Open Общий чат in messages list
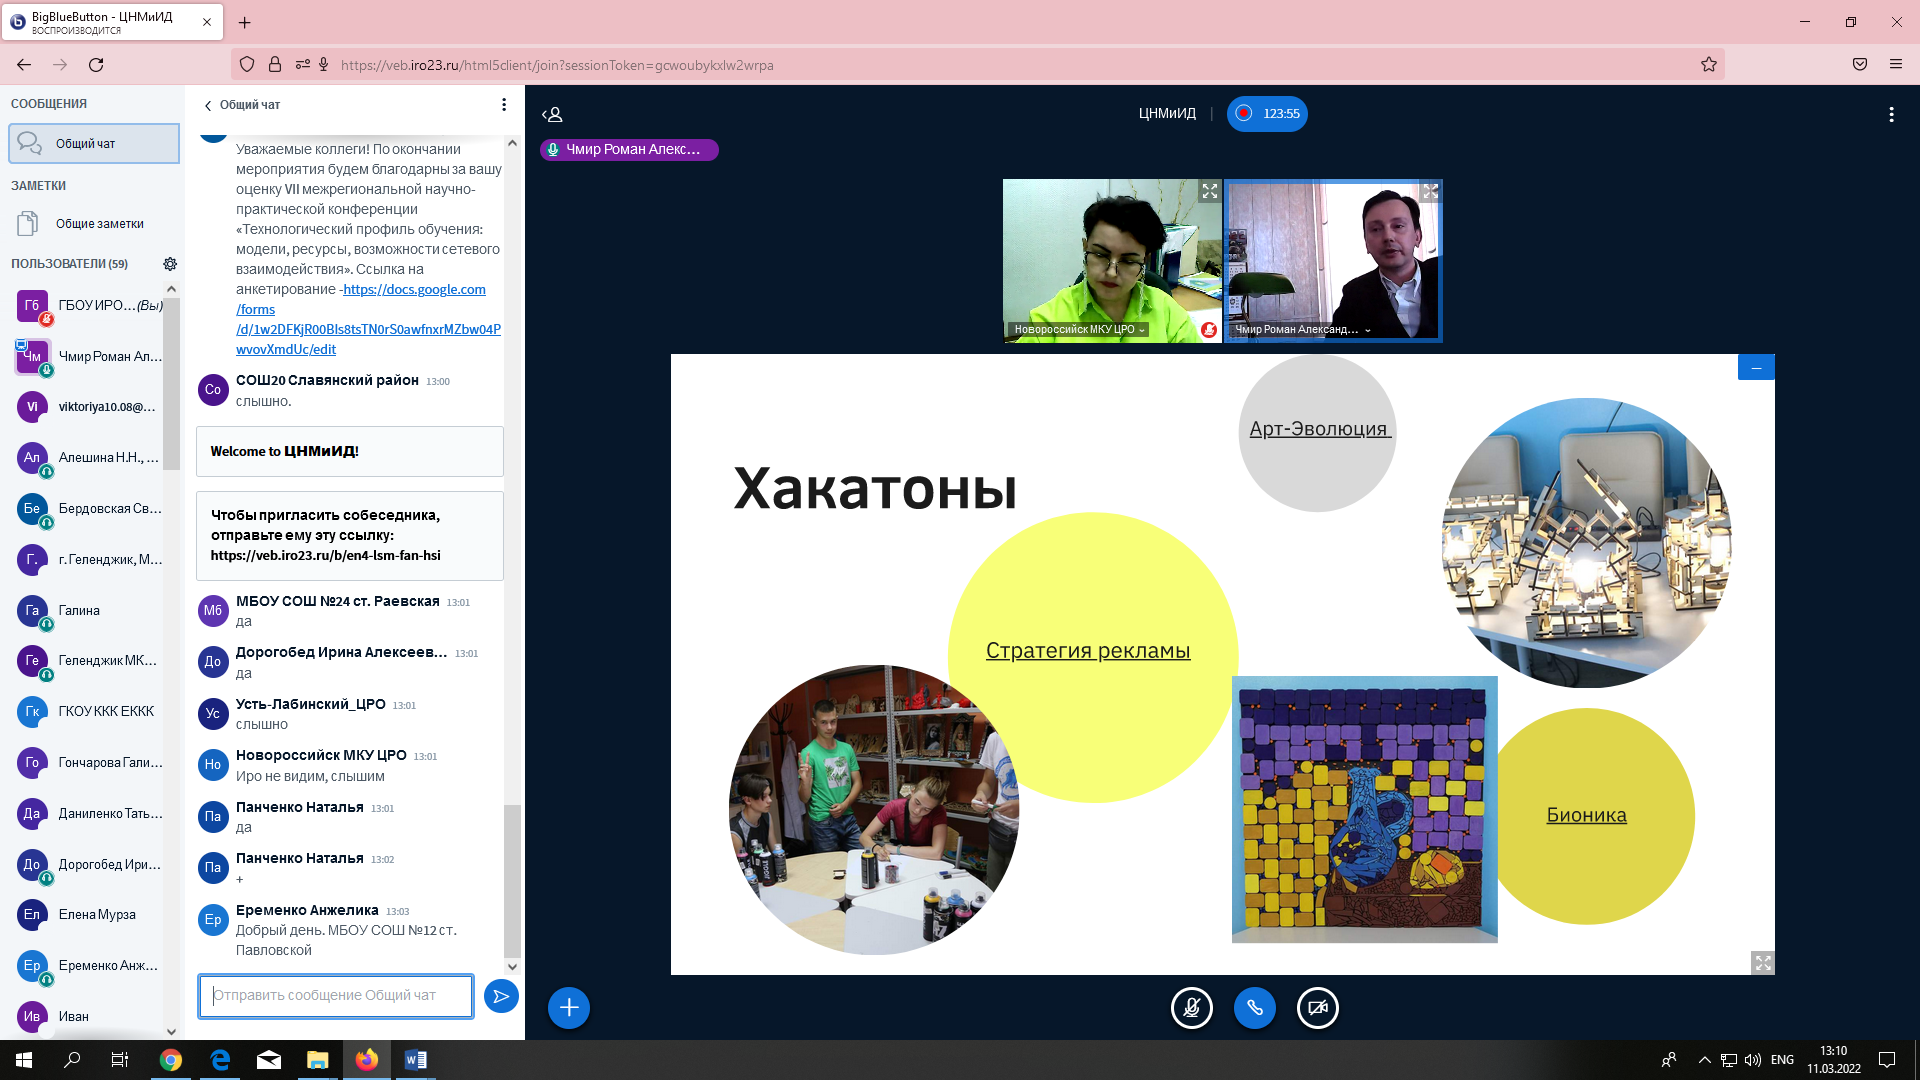 point(94,144)
